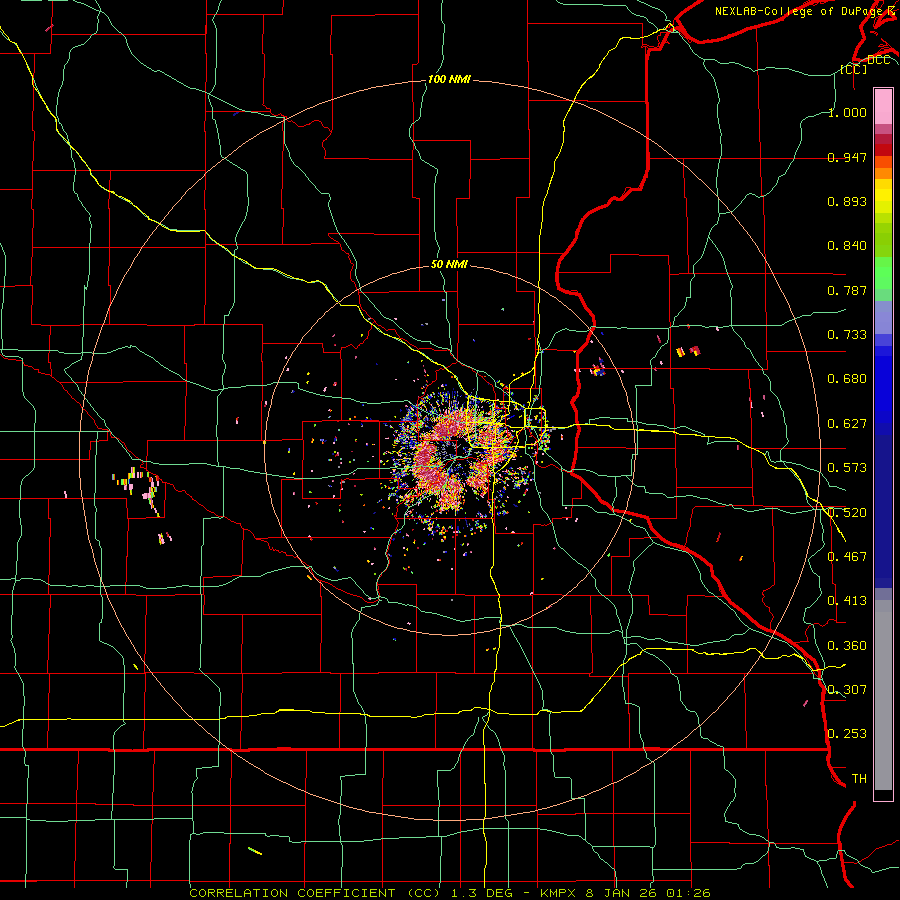The image size is (900, 900).
Task: Select the 0.627 value on color scale
Action: pos(847,424)
